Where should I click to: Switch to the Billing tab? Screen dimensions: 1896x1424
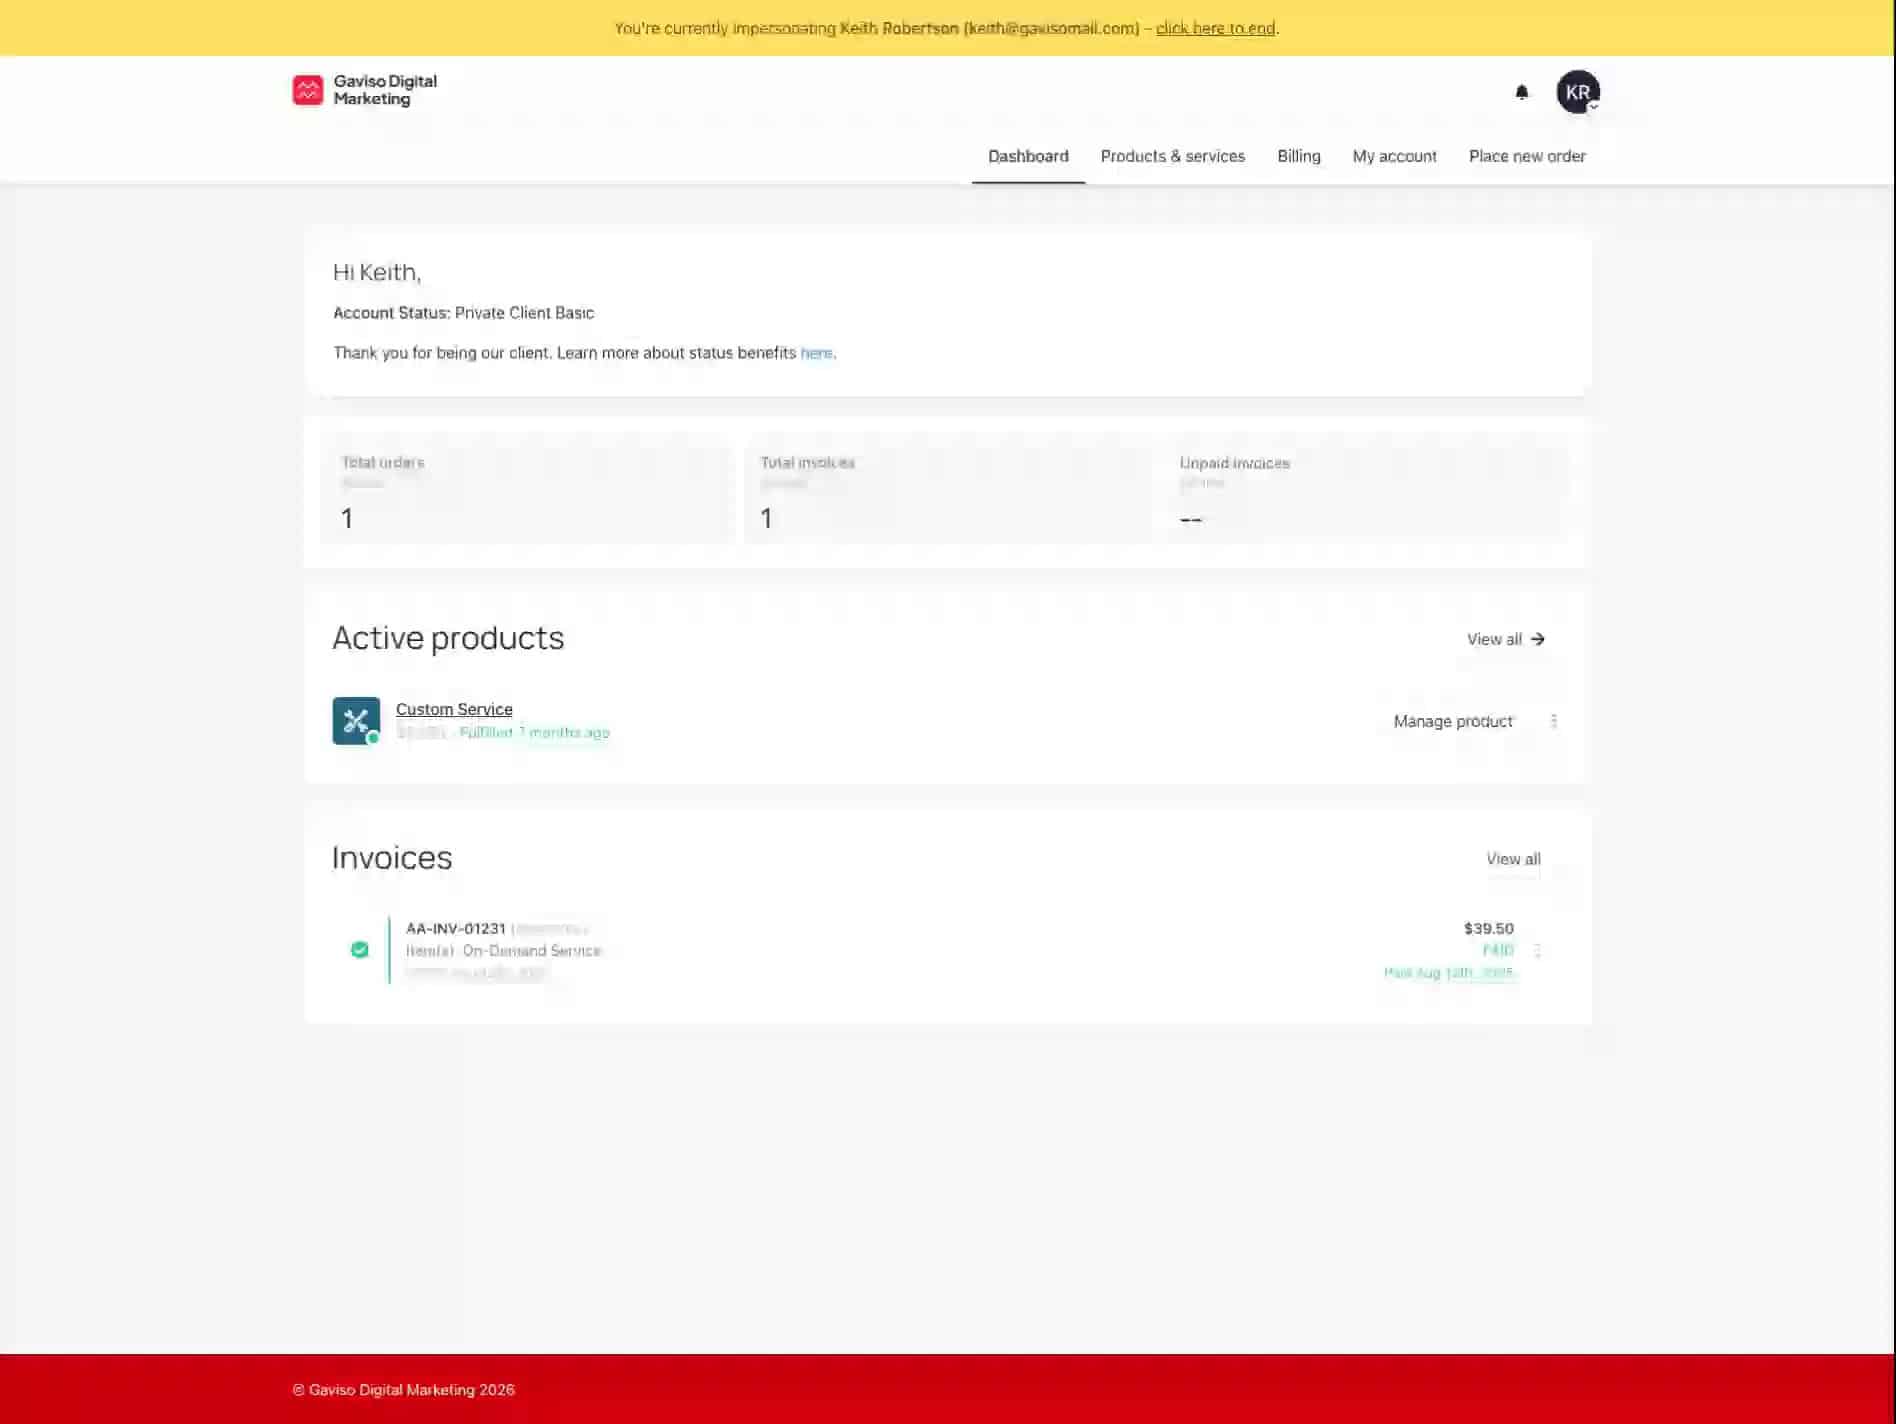pyautogui.click(x=1298, y=156)
